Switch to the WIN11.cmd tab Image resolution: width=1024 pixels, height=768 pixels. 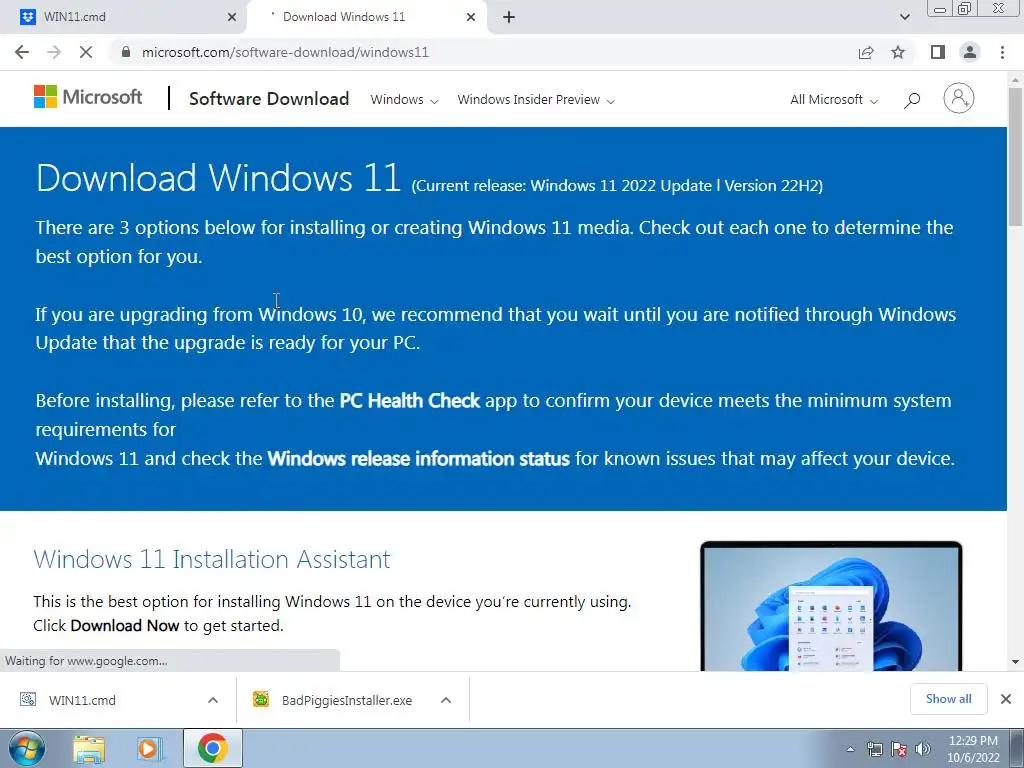(123, 17)
